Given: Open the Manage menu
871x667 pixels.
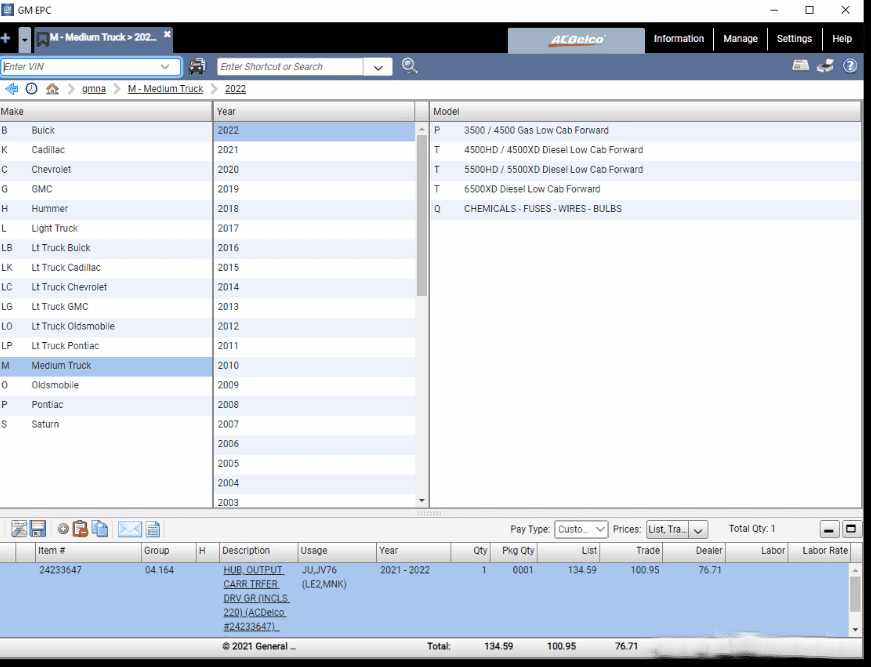Looking at the screenshot, I should 740,39.
